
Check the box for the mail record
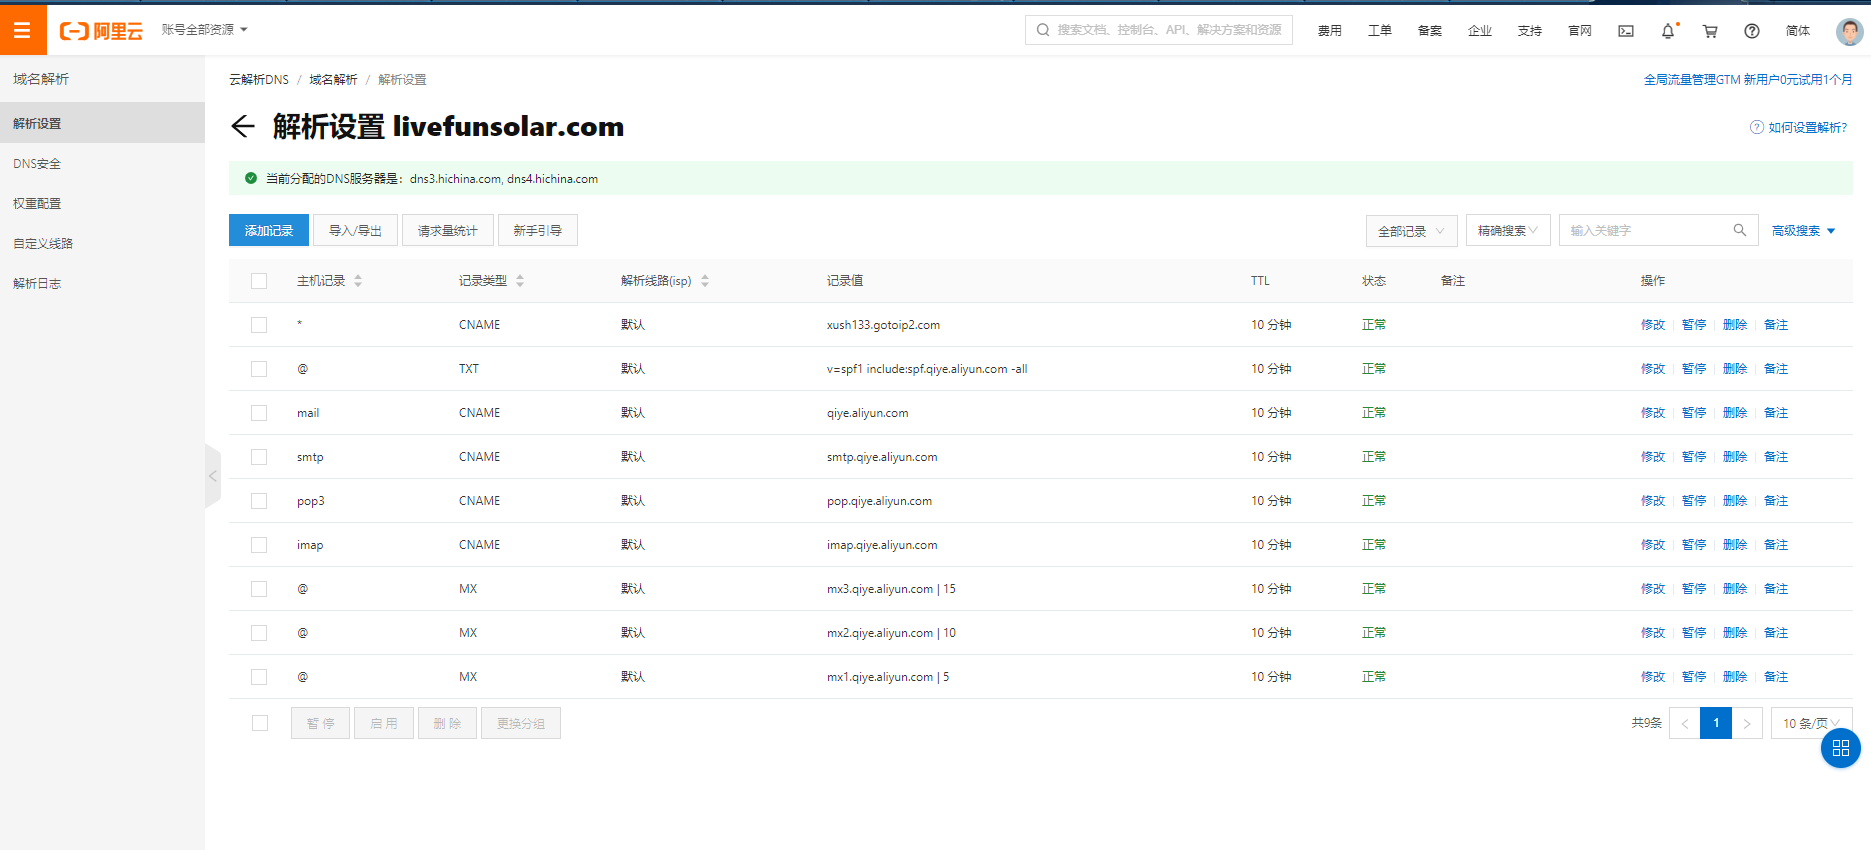tap(259, 413)
